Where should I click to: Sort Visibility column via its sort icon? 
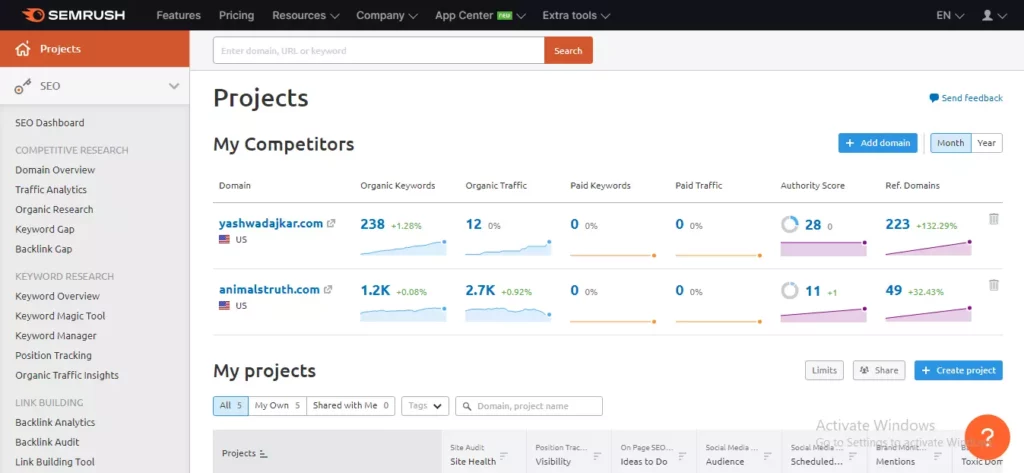click(x=595, y=455)
